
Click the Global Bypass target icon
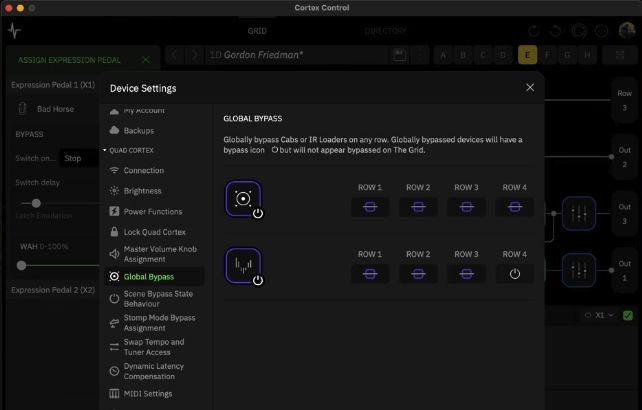114,276
